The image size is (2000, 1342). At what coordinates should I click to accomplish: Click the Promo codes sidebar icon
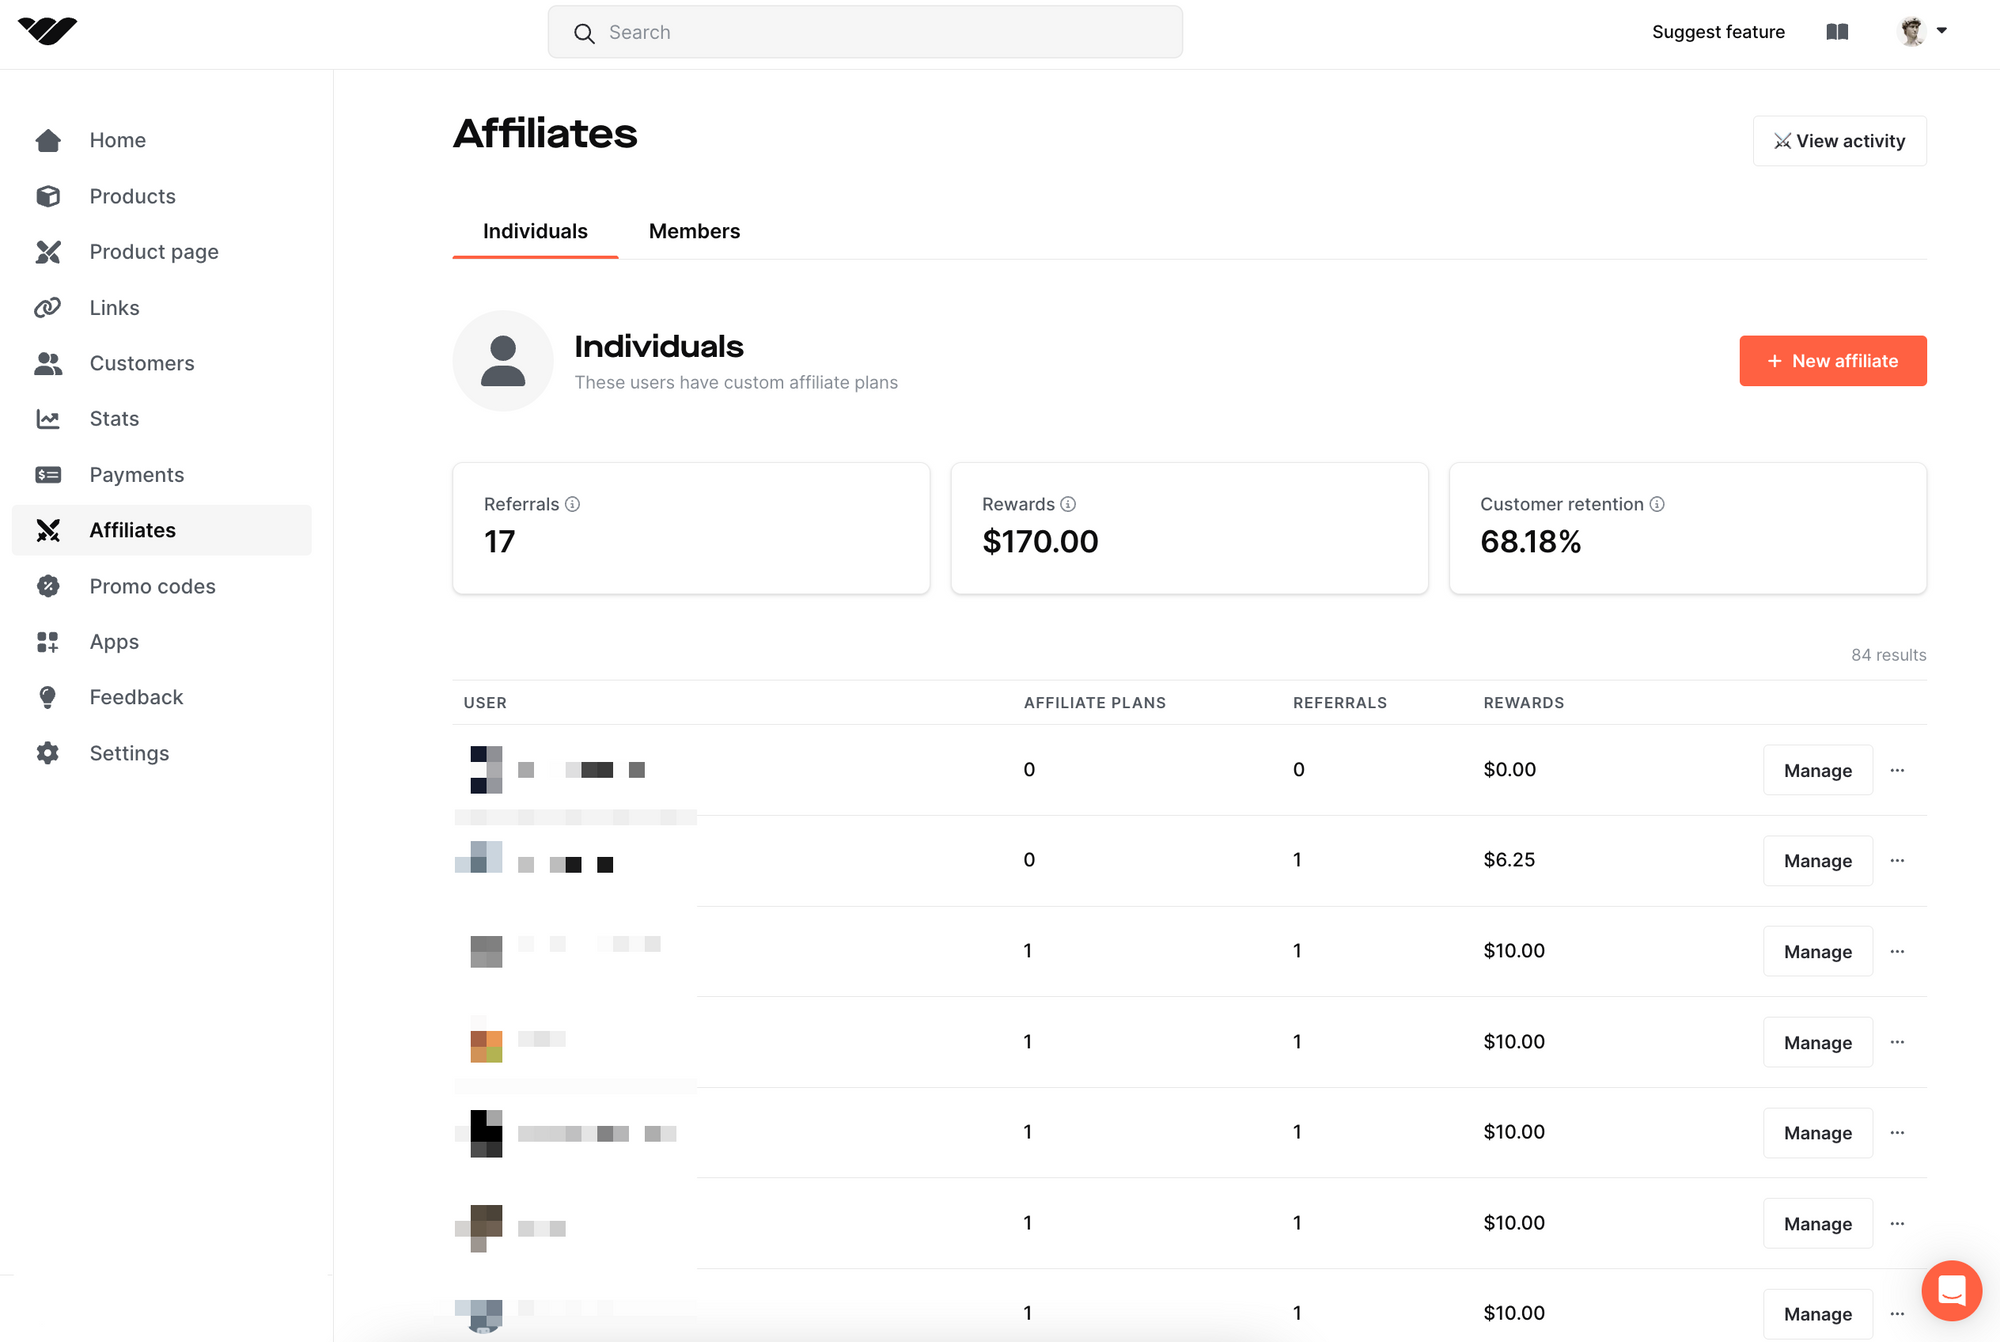[x=48, y=586]
